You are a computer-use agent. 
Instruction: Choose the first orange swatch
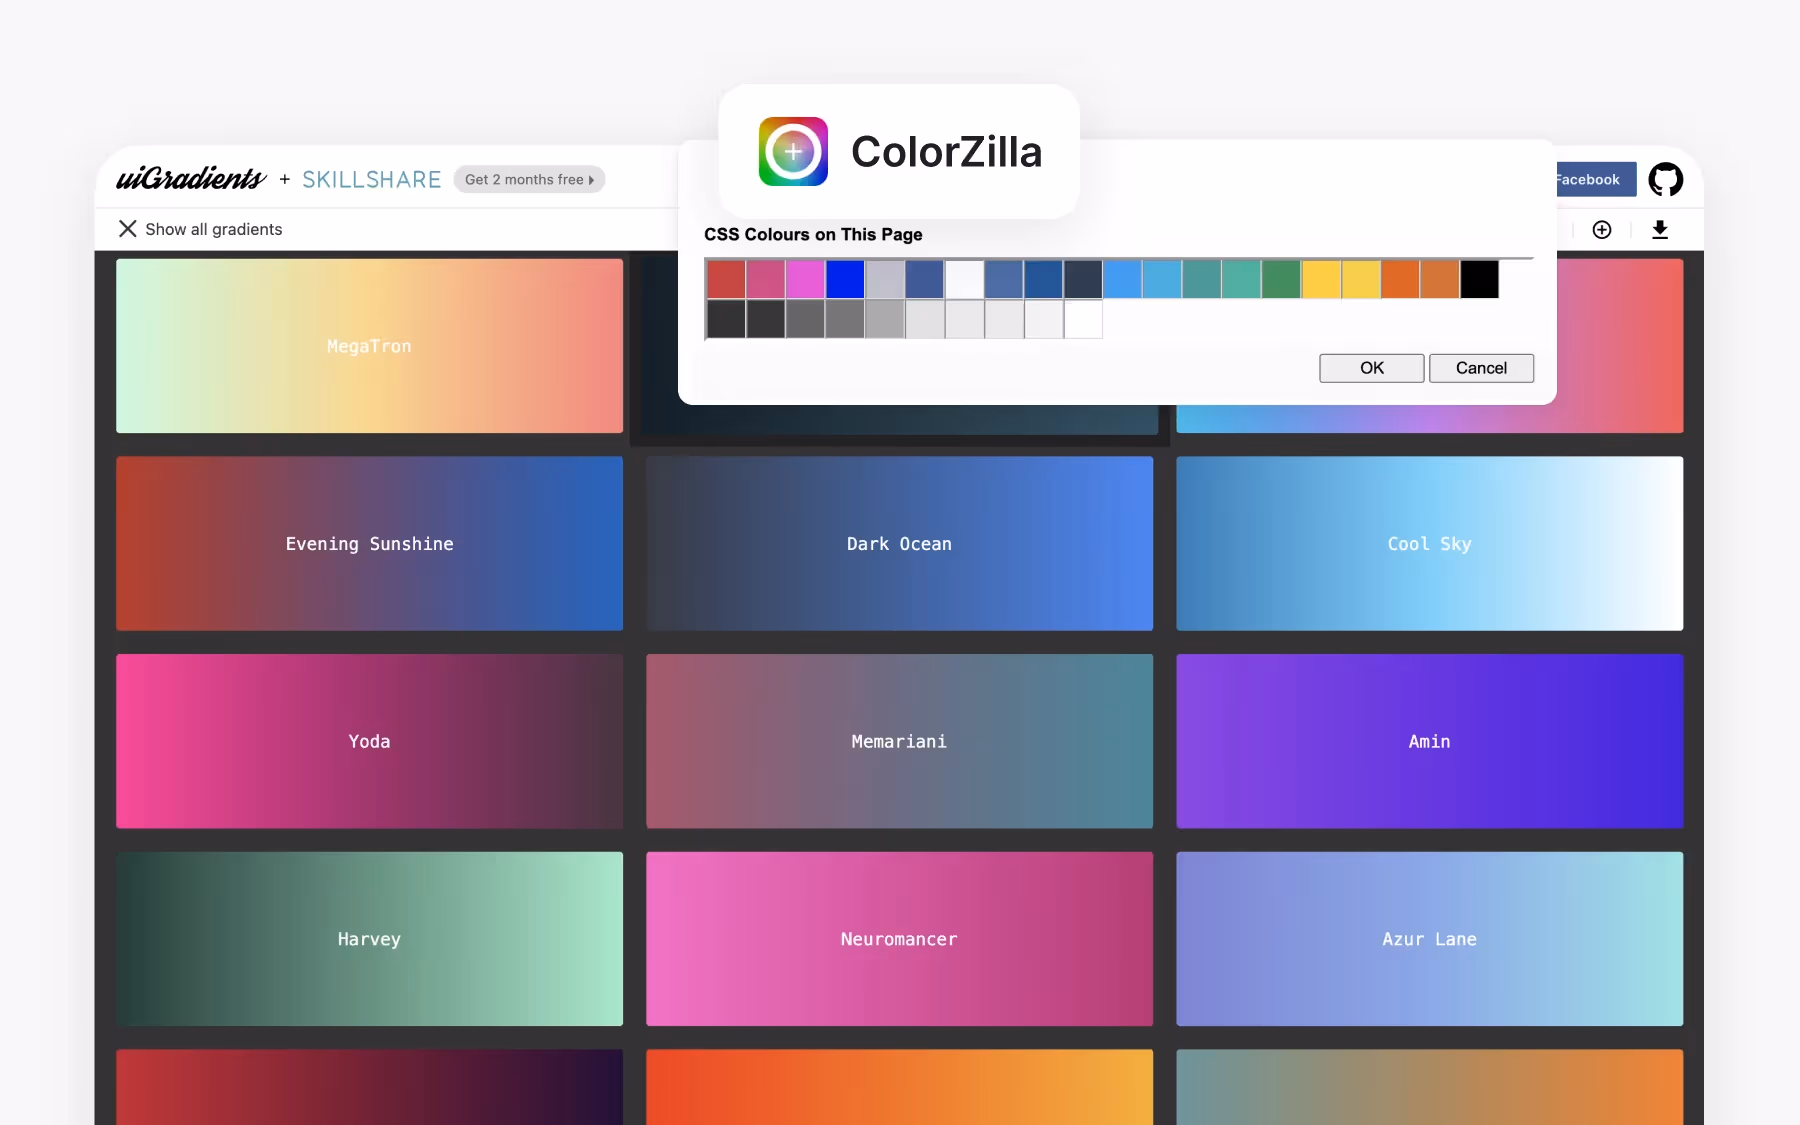pos(1400,279)
